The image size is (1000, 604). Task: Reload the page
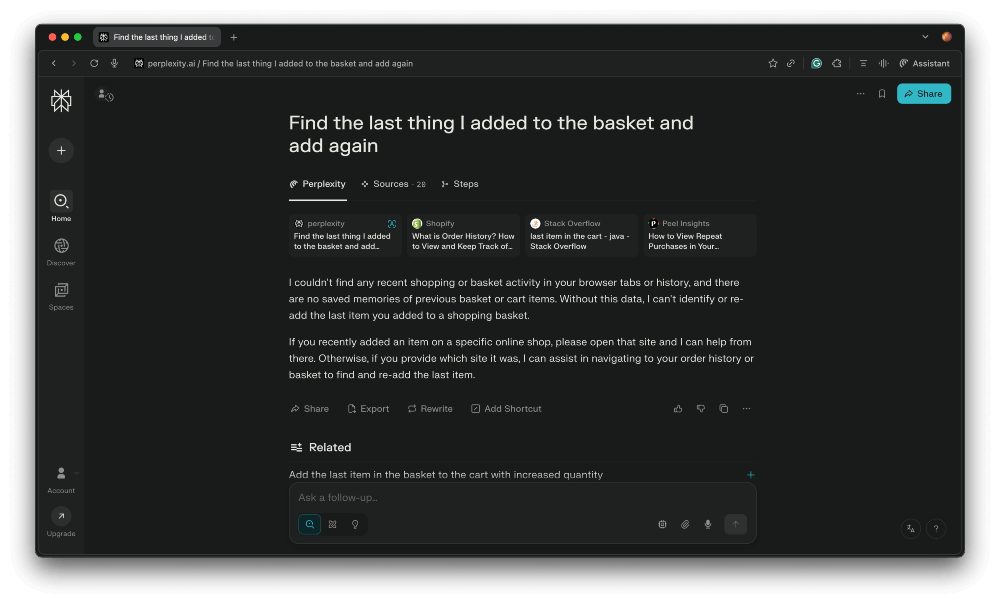94,63
